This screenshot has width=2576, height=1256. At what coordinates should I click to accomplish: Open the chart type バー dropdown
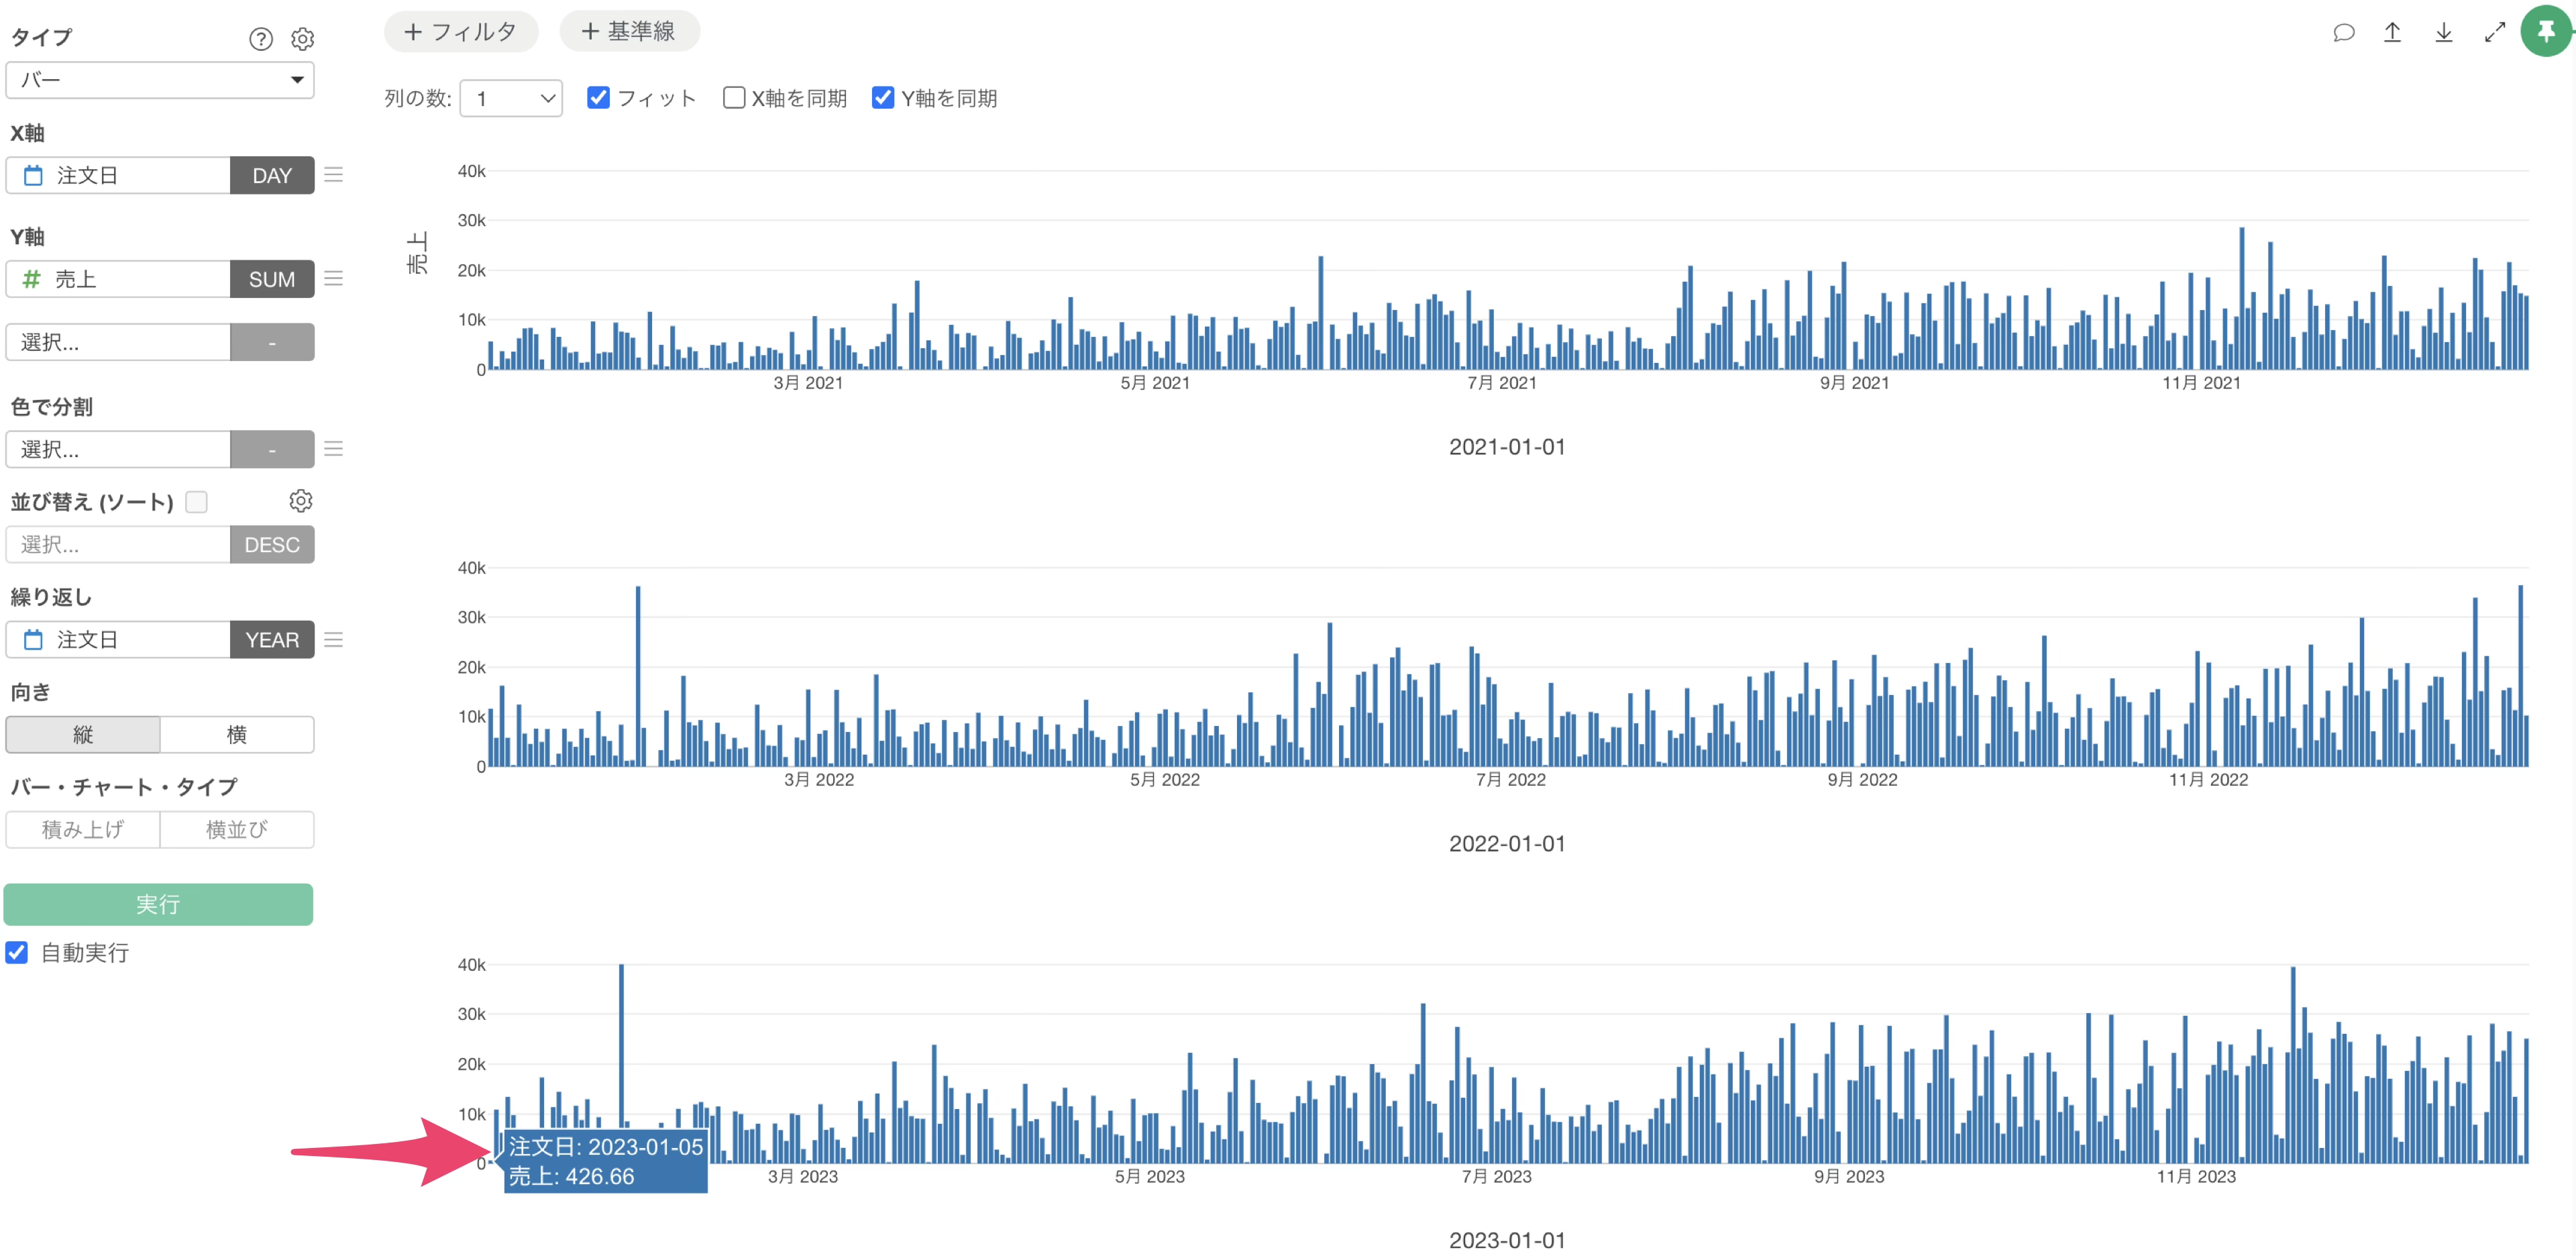[160, 80]
